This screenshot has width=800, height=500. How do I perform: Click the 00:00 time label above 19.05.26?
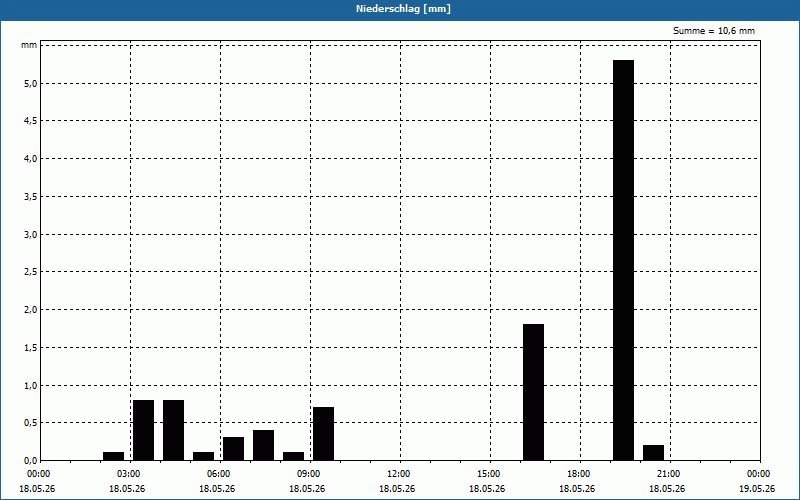coord(759,474)
